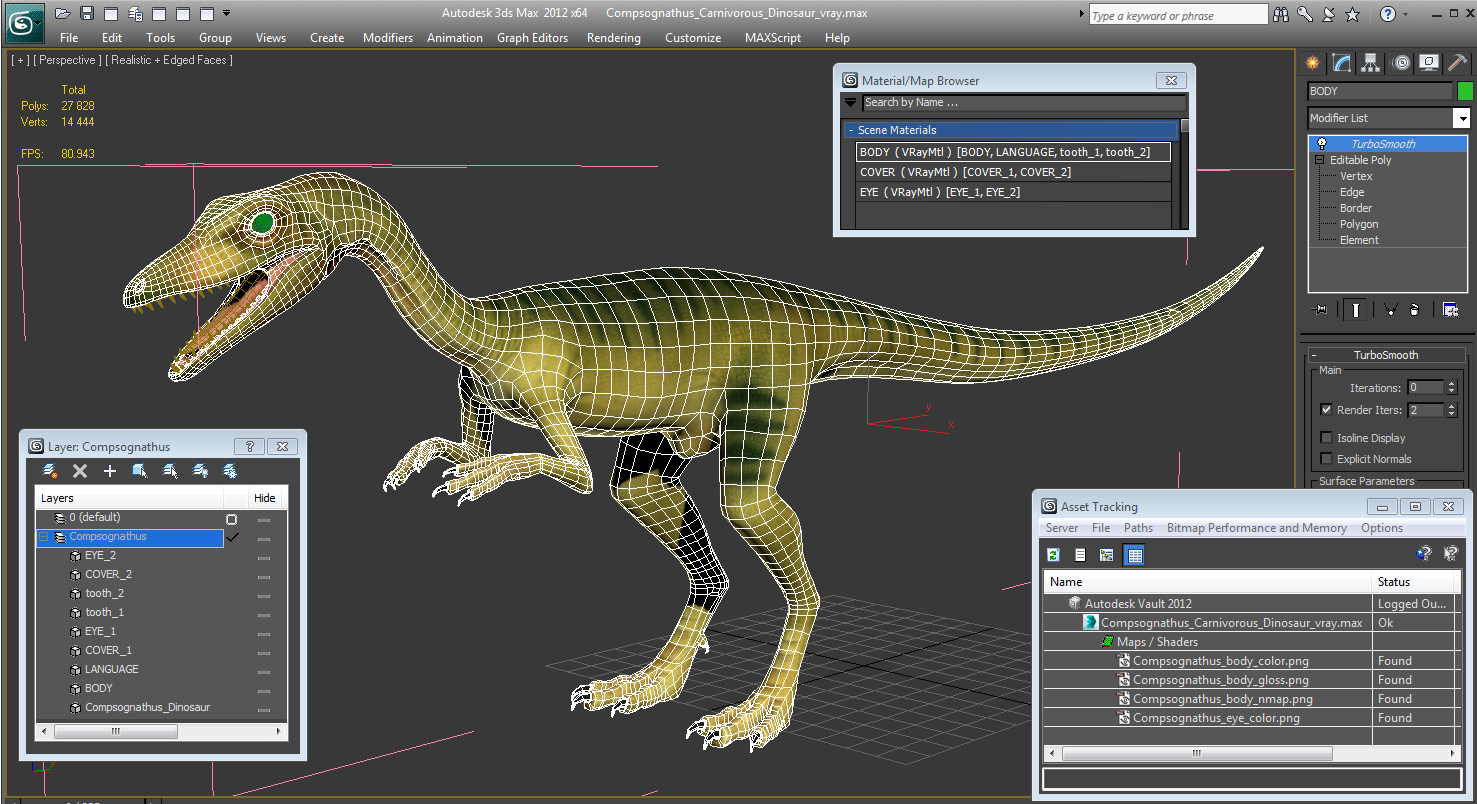Click Freeze/Unfreeze All Layers icon

230,471
